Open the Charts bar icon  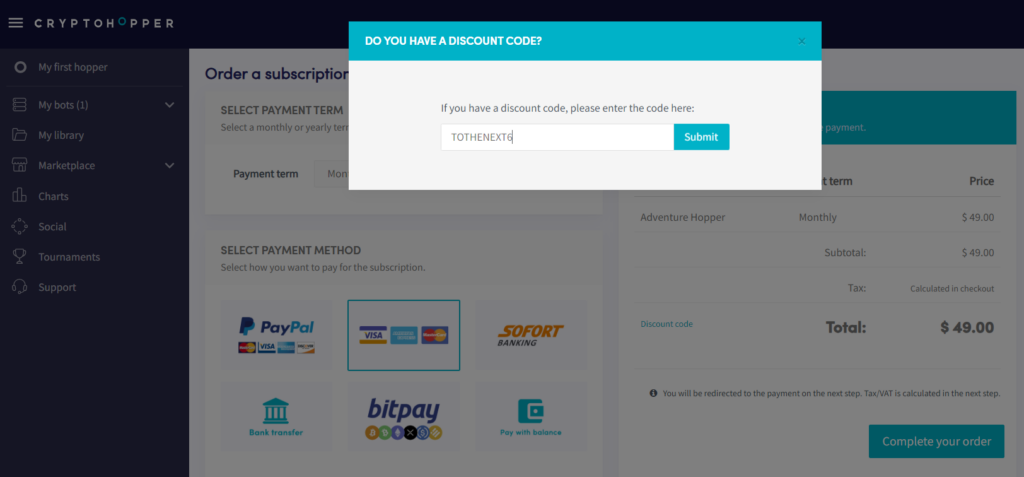pos(20,196)
